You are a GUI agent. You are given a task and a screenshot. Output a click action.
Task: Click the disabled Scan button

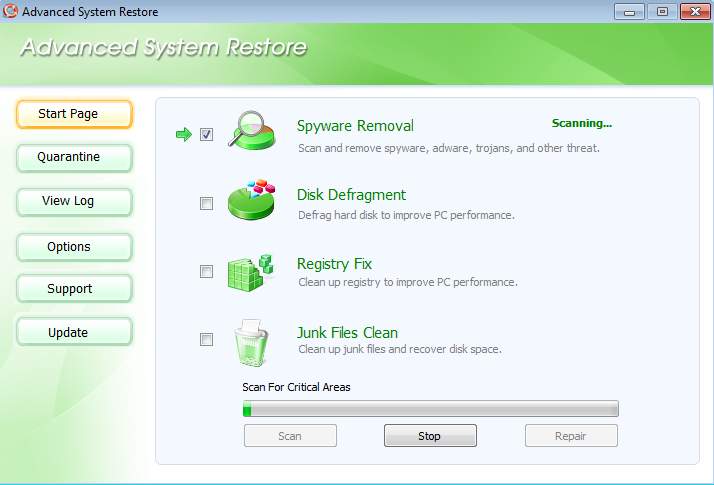[x=290, y=436]
